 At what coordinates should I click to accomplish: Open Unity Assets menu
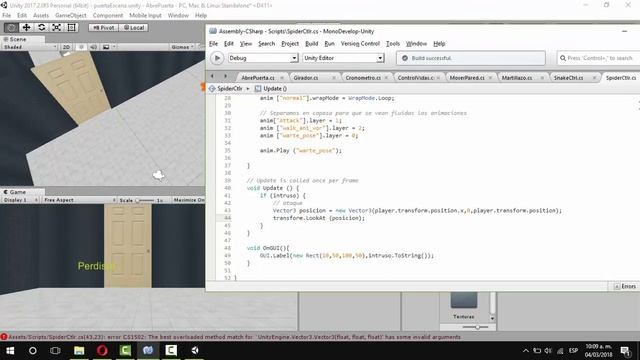41,16
